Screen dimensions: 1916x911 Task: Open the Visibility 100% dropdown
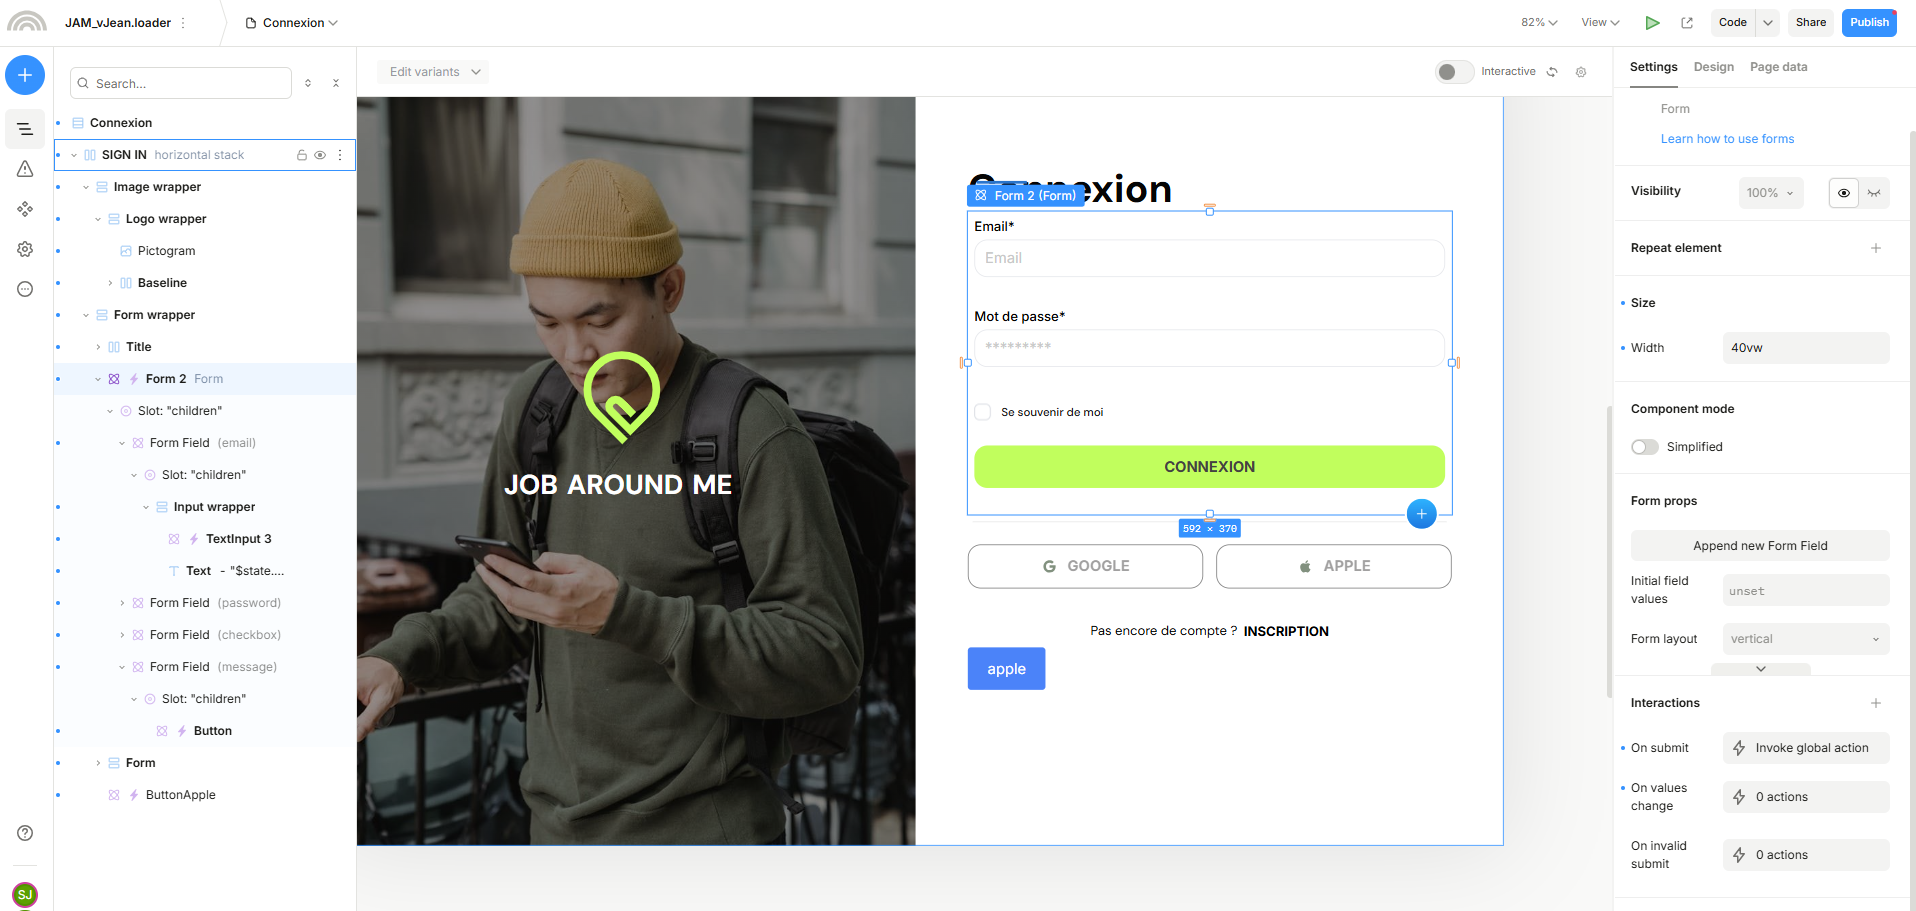pos(1771,193)
